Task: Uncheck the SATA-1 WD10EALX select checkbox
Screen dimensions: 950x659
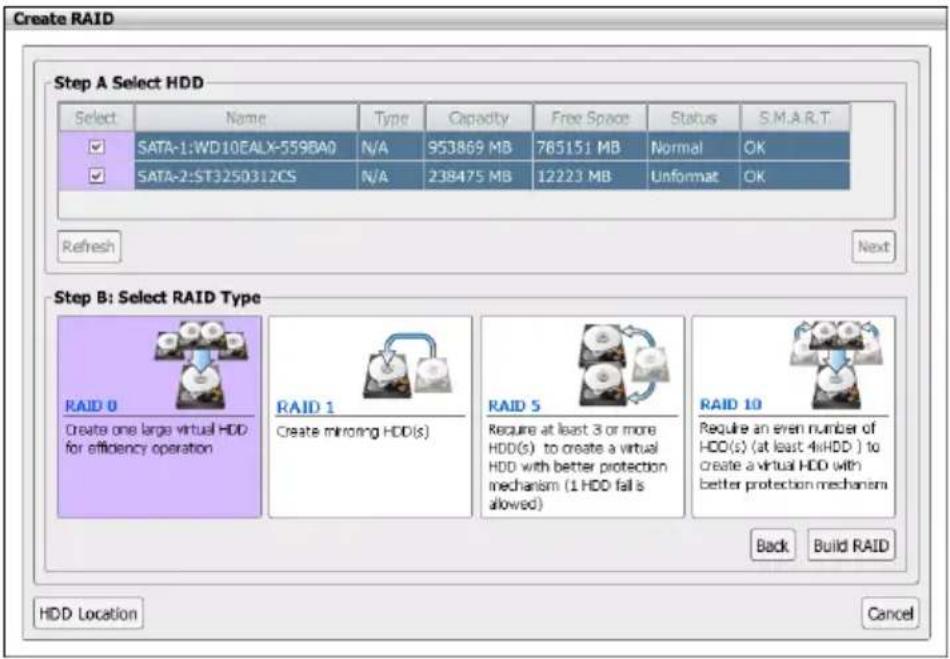Action: (x=96, y=147)
